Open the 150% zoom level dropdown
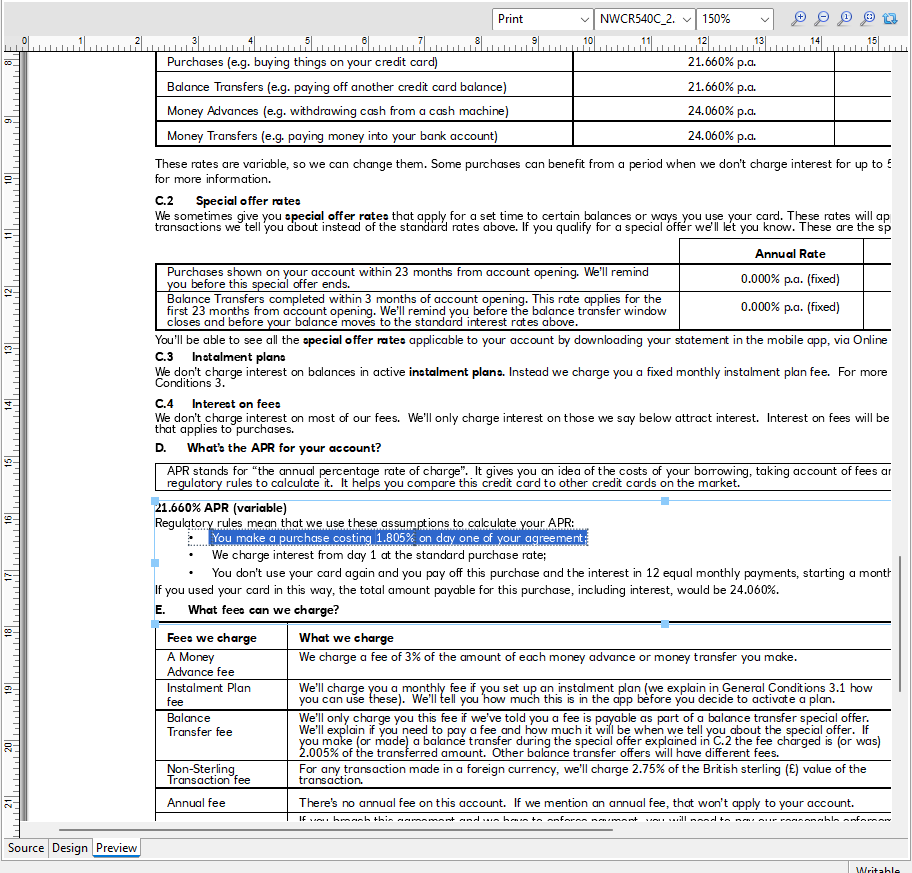Image resolution: width=912 pixels, height=873 pixels. click(x=736, y=19)
